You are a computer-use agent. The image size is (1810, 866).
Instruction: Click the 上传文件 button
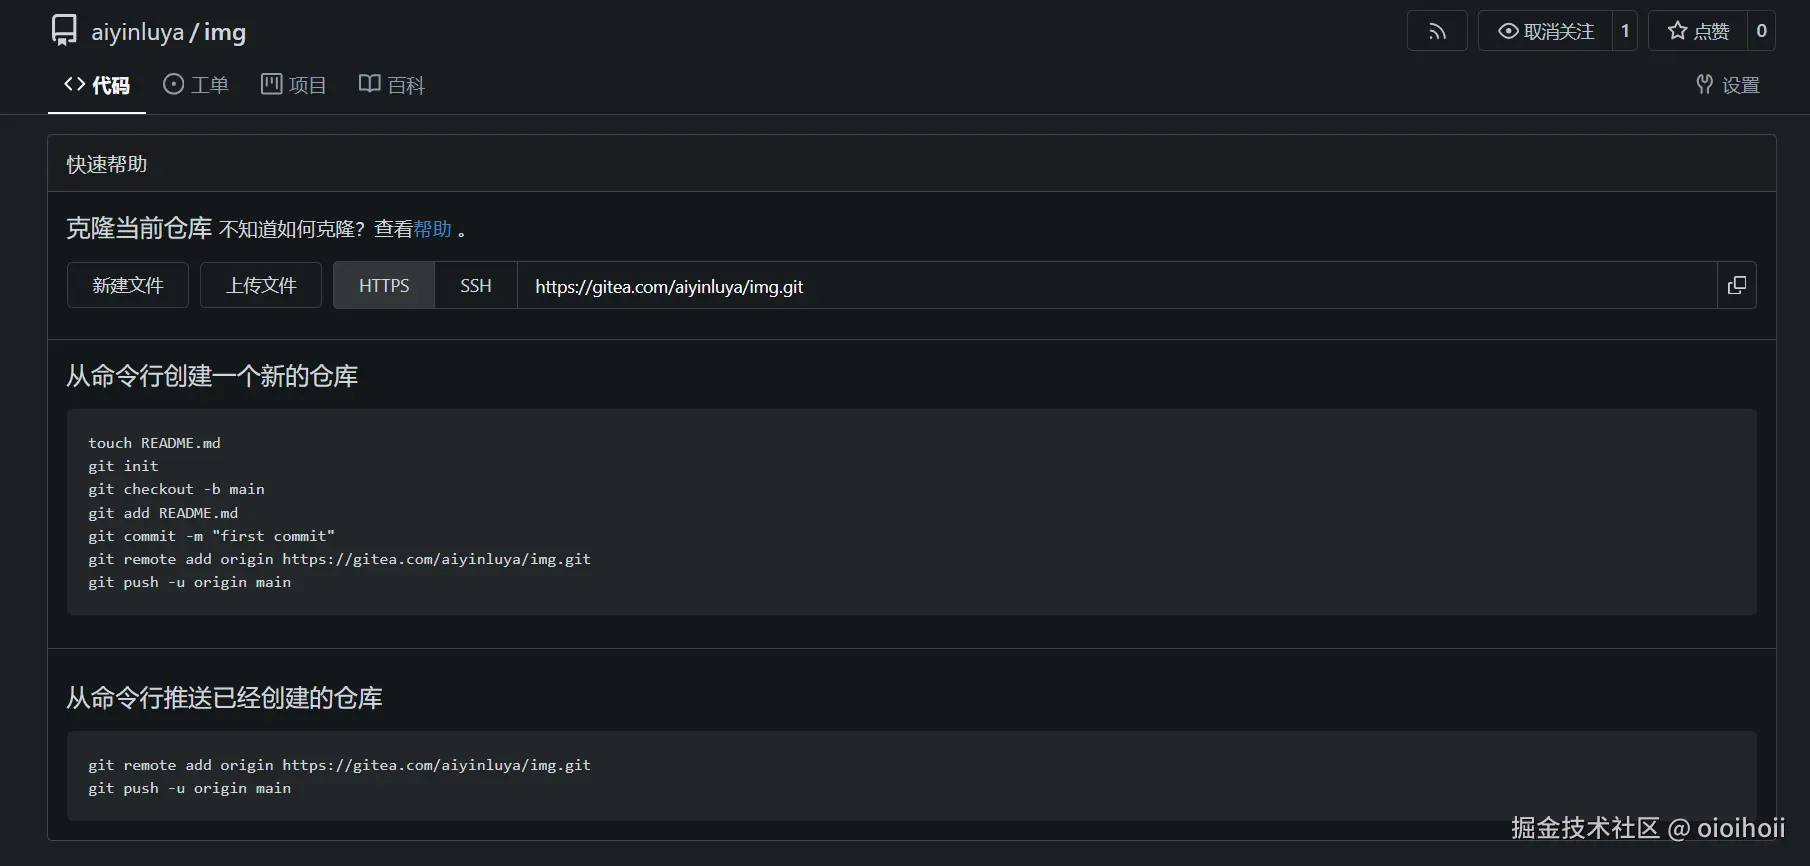[261, 286]
